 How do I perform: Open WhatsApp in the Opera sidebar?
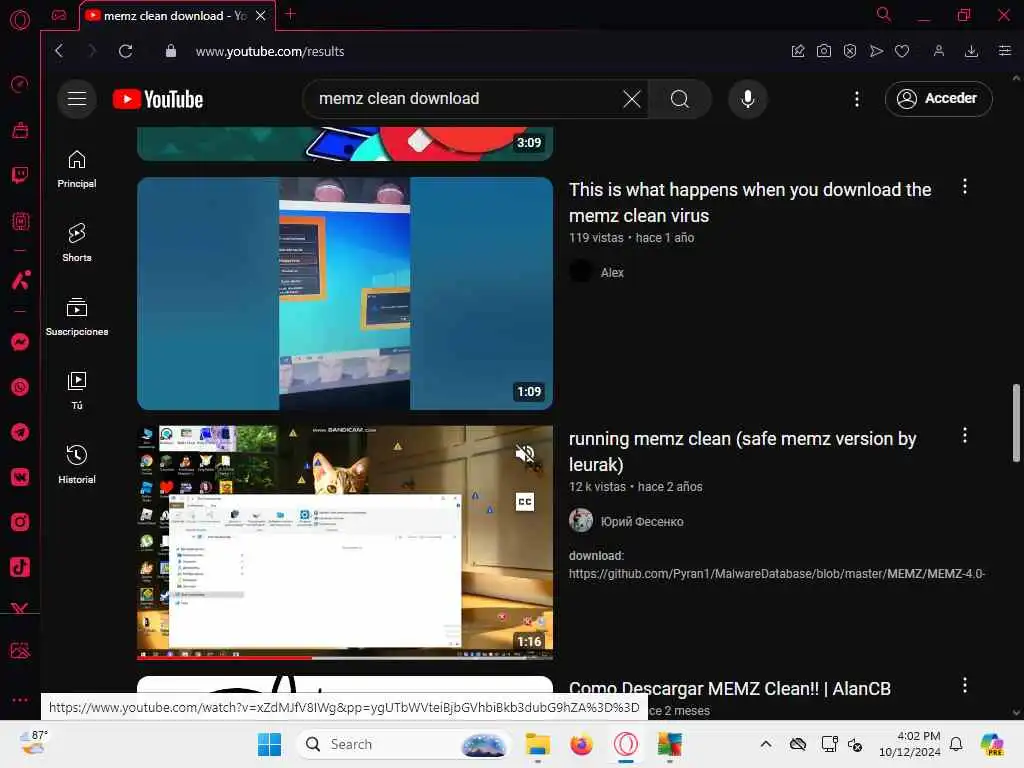20,387
